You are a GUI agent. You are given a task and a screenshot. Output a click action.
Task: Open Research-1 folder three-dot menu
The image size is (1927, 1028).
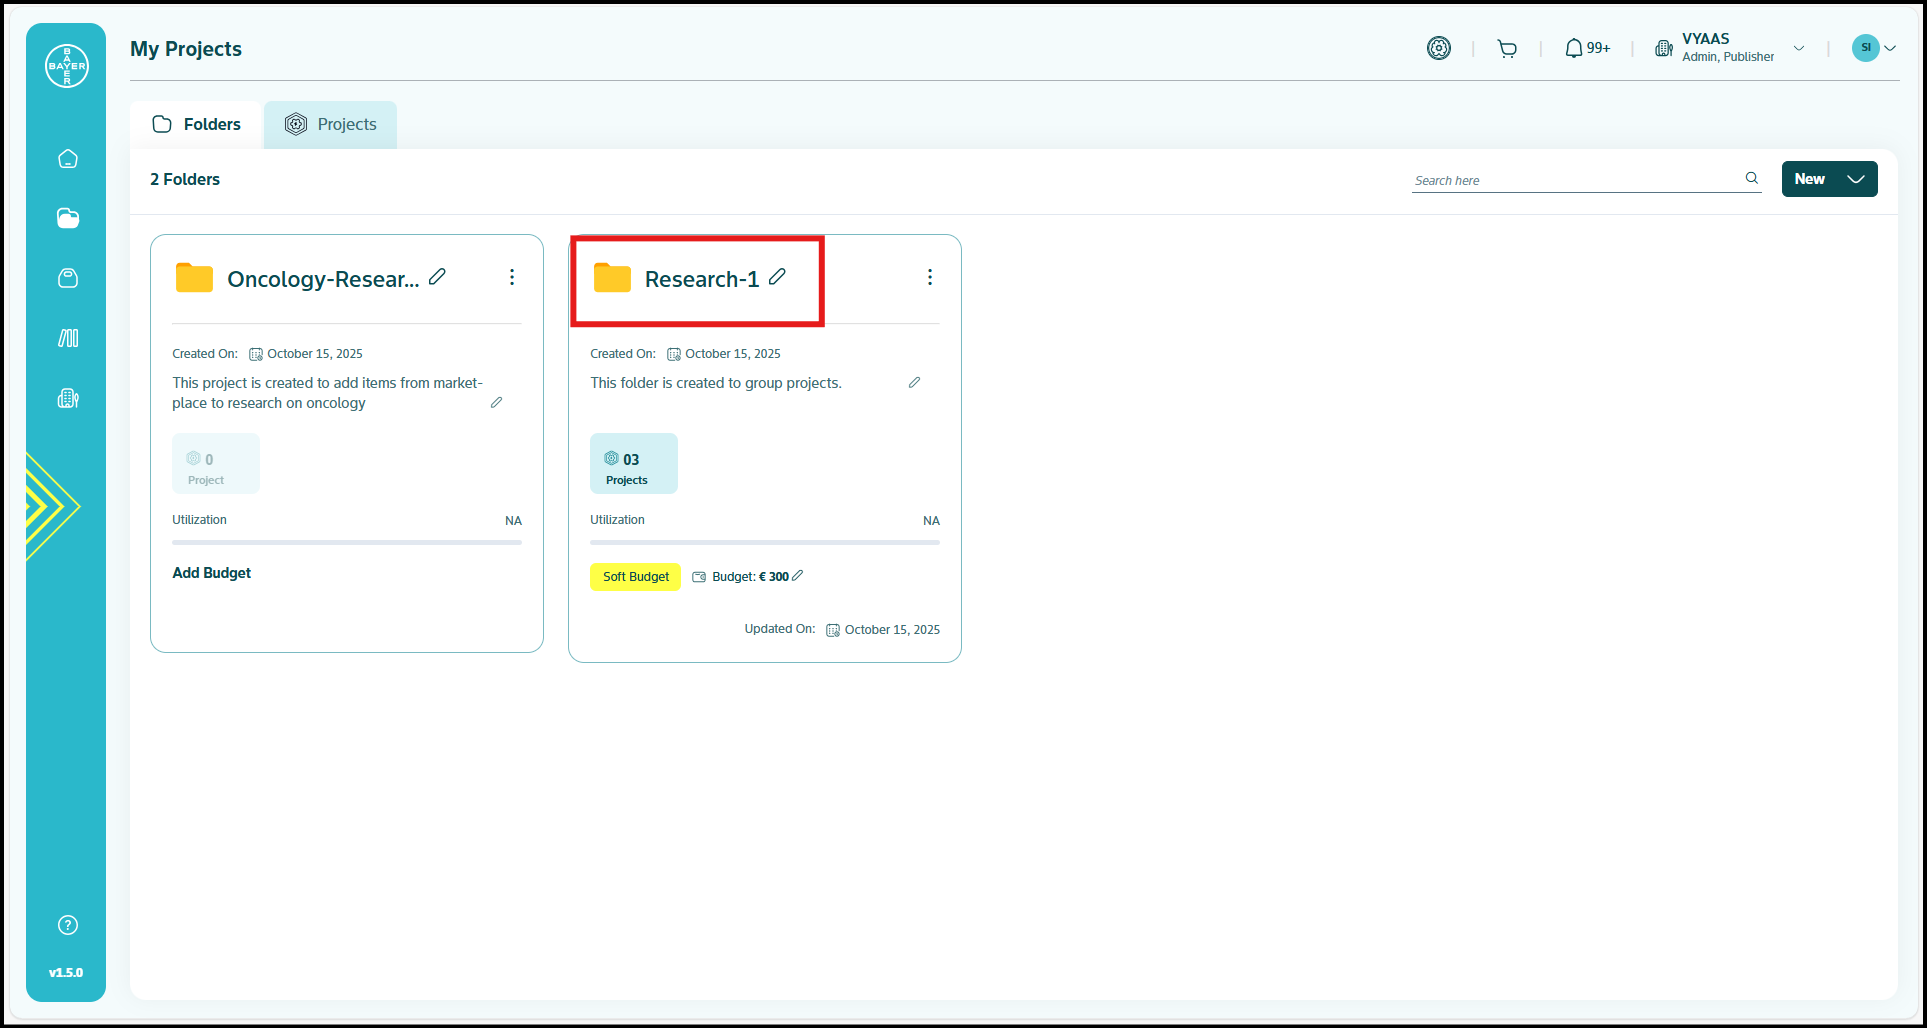[930, 277]
